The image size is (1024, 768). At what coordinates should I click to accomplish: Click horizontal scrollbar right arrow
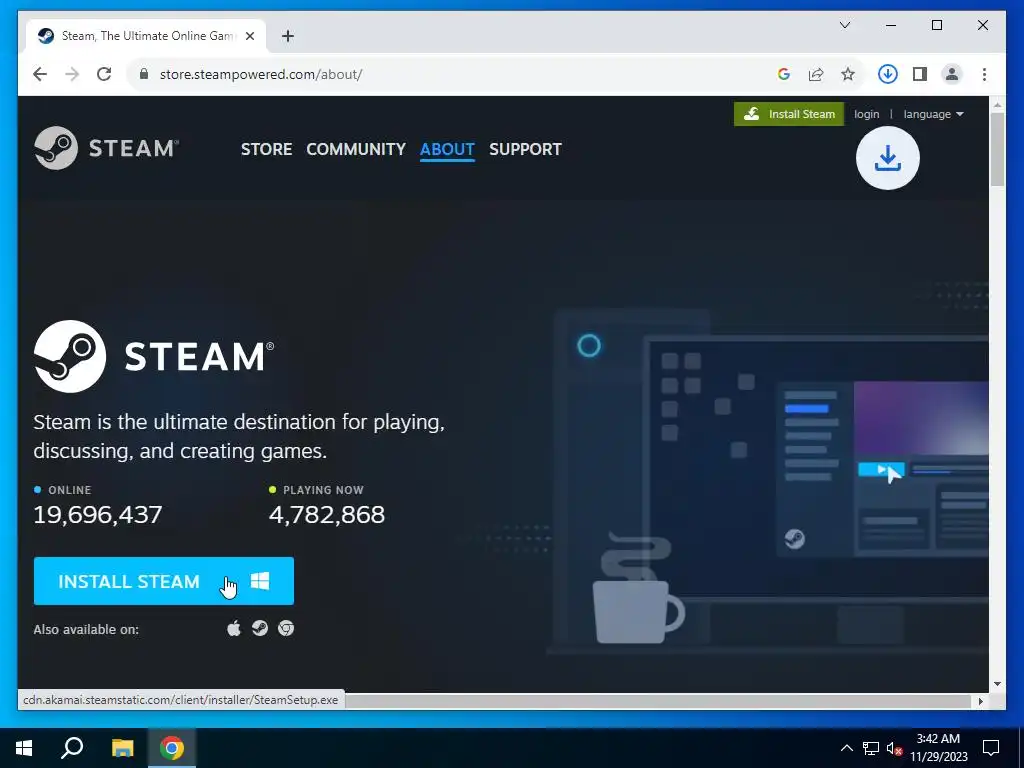pyautogui.click(x=980, y=701)
